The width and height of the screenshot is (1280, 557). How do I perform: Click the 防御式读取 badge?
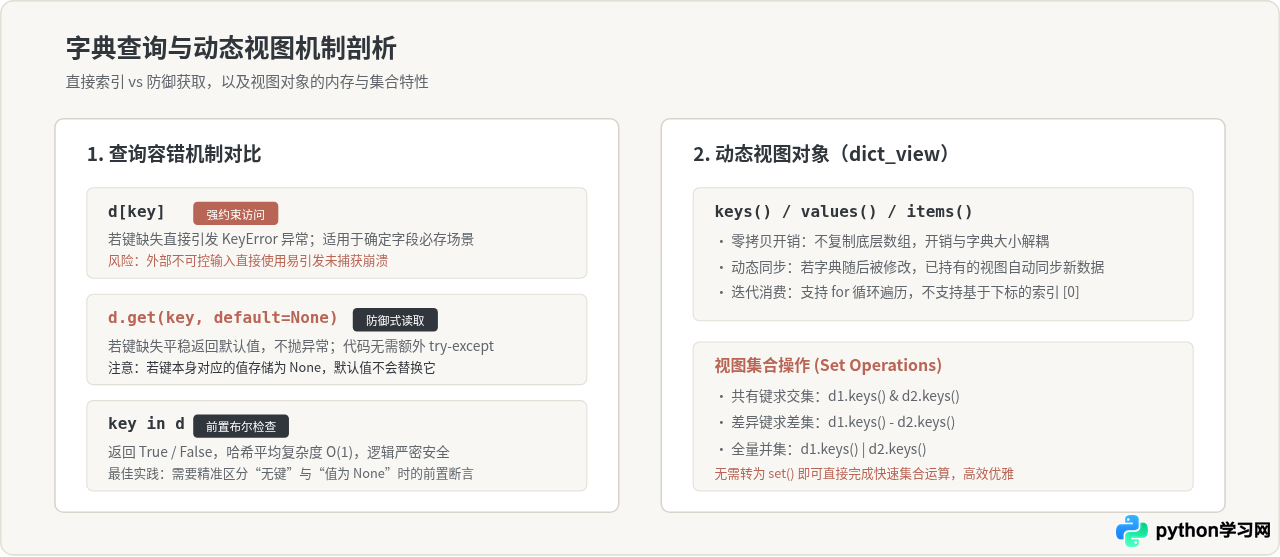pos(395,320)
